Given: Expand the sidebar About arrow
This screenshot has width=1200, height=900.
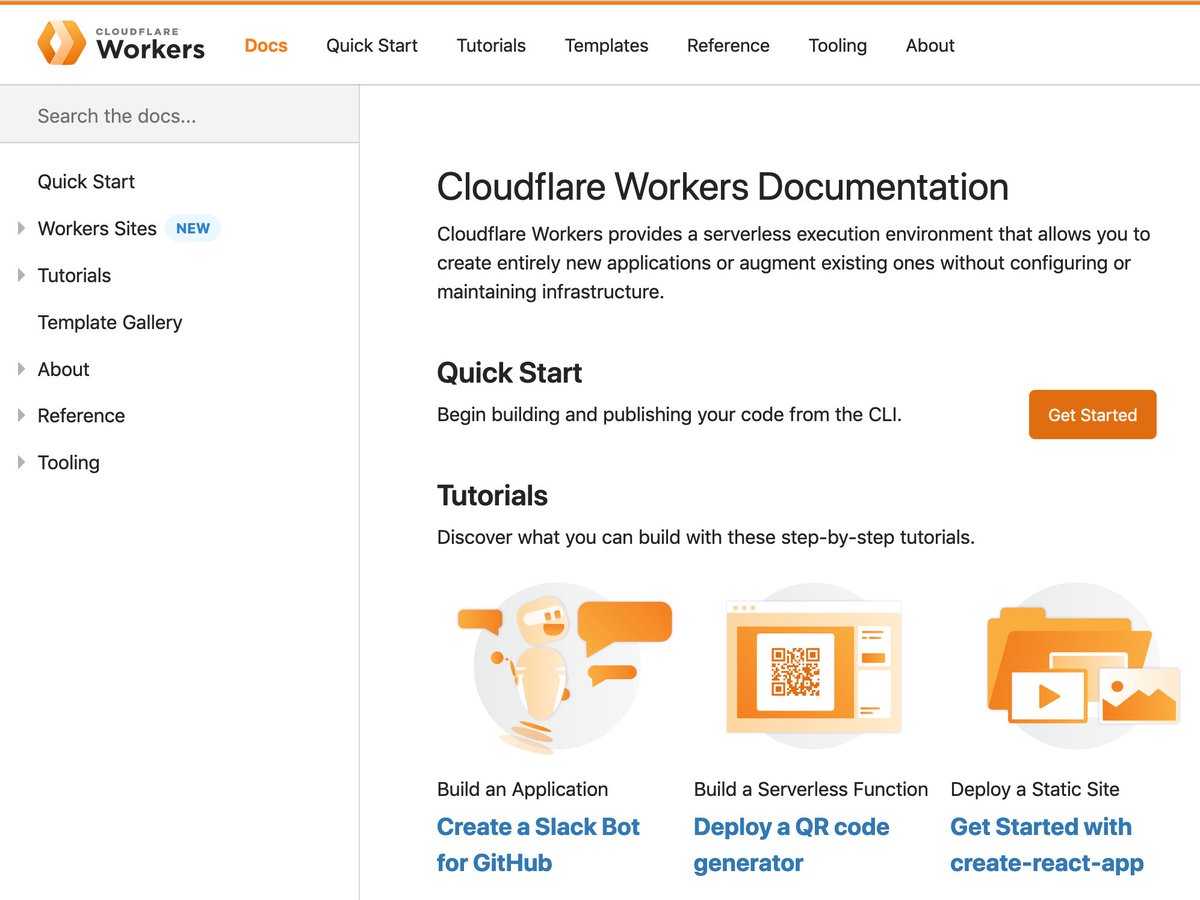Looking at the screenshot, I should tap(21, 369).
